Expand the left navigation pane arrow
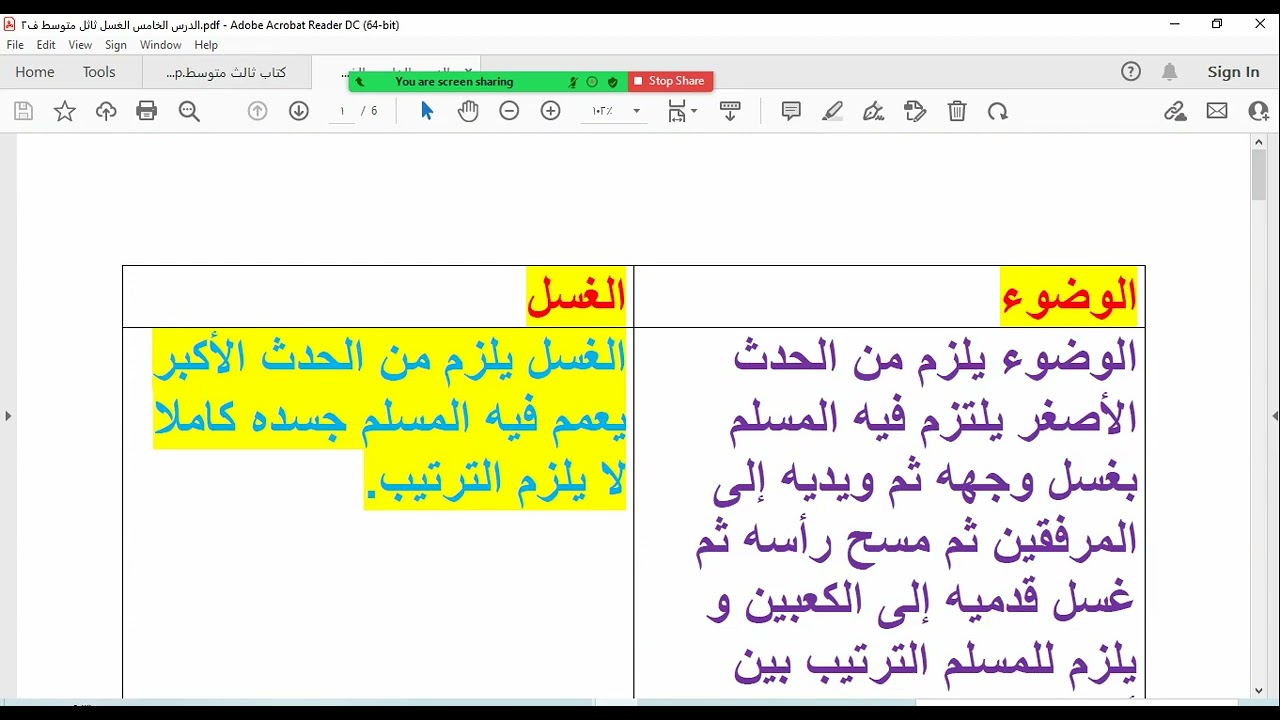 coord(8,415)
